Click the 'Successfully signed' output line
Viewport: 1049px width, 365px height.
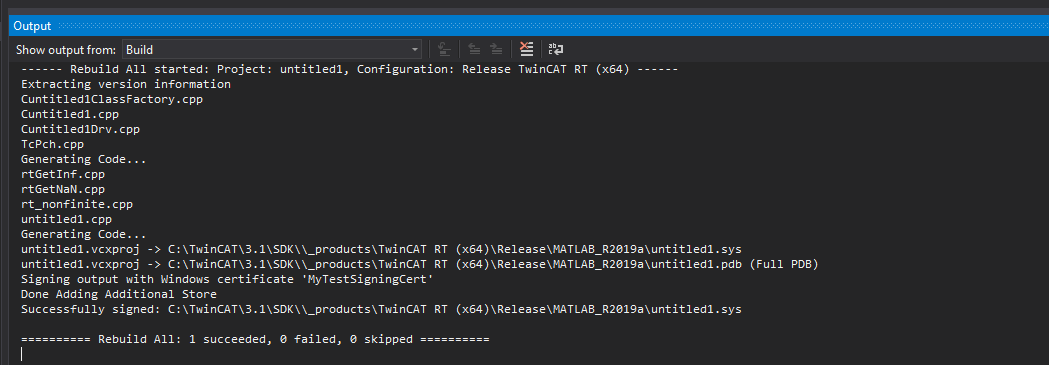(381, 310)
